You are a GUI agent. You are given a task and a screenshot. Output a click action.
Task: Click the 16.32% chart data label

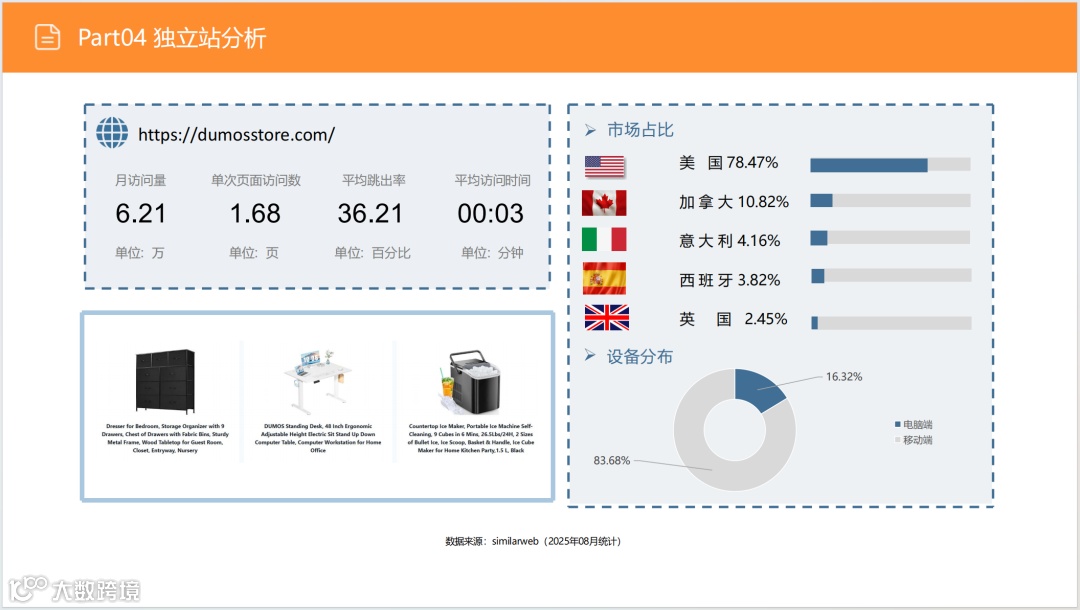click(844, 377)
